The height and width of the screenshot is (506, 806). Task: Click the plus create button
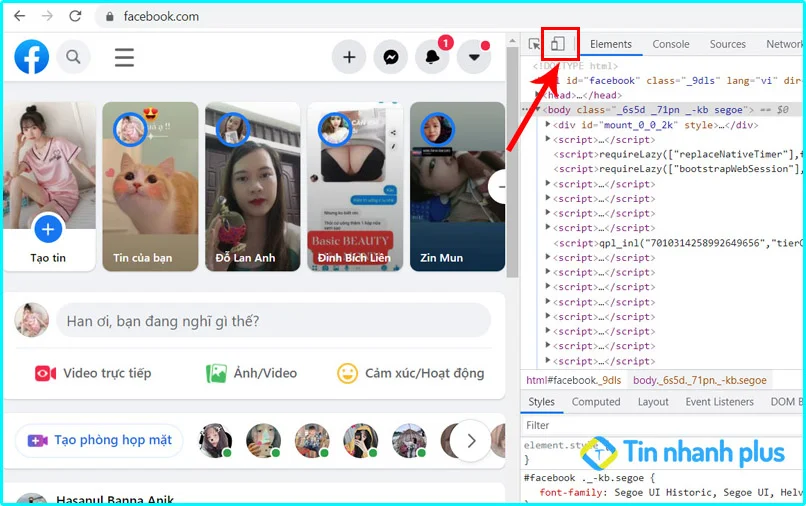(349, 57)
